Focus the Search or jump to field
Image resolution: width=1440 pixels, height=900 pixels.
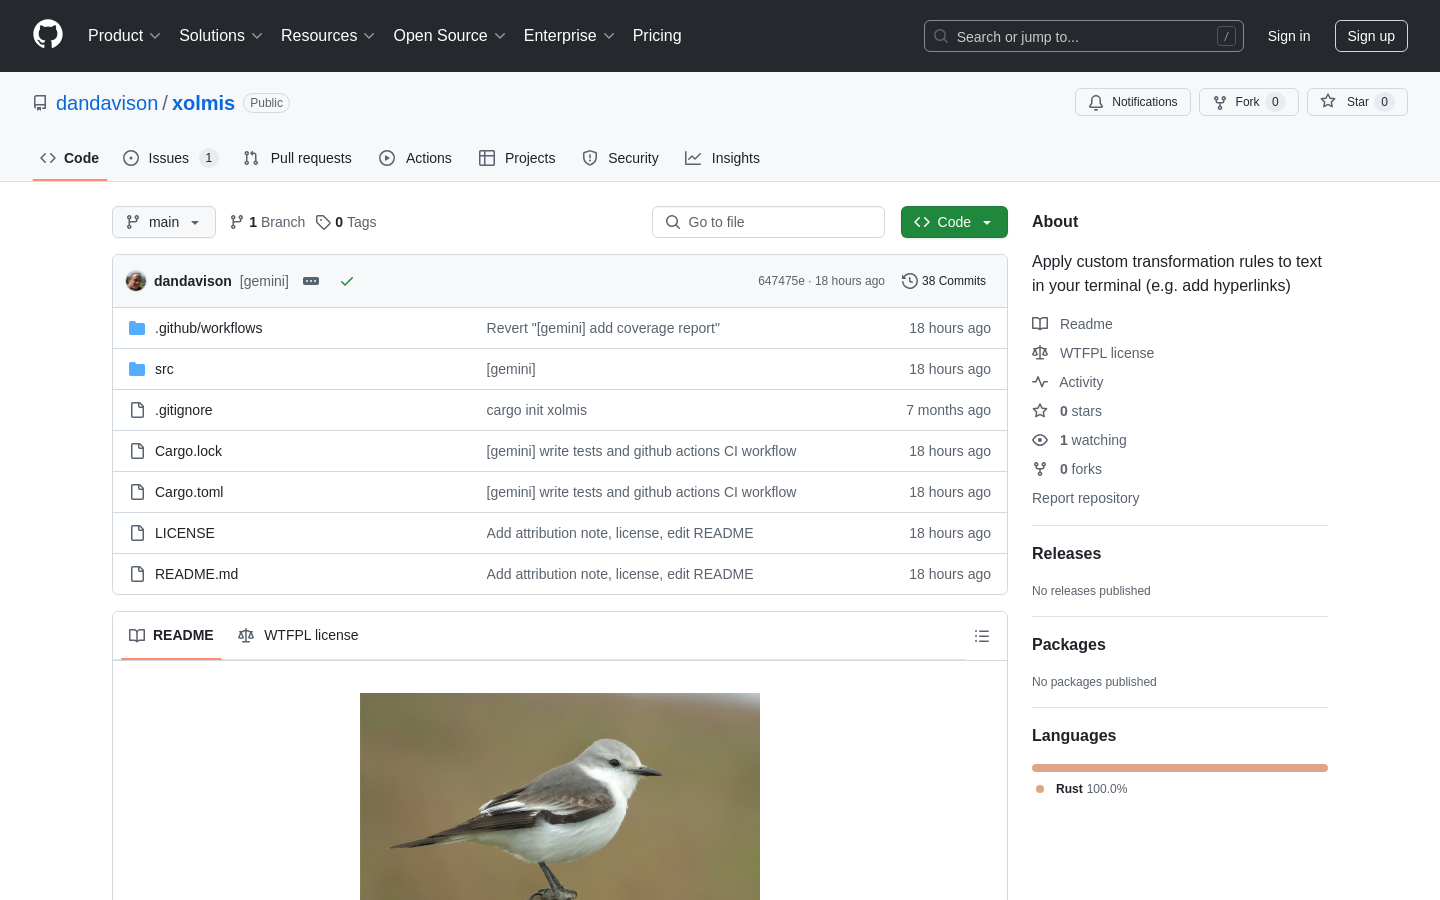(x=1084, y=36)
